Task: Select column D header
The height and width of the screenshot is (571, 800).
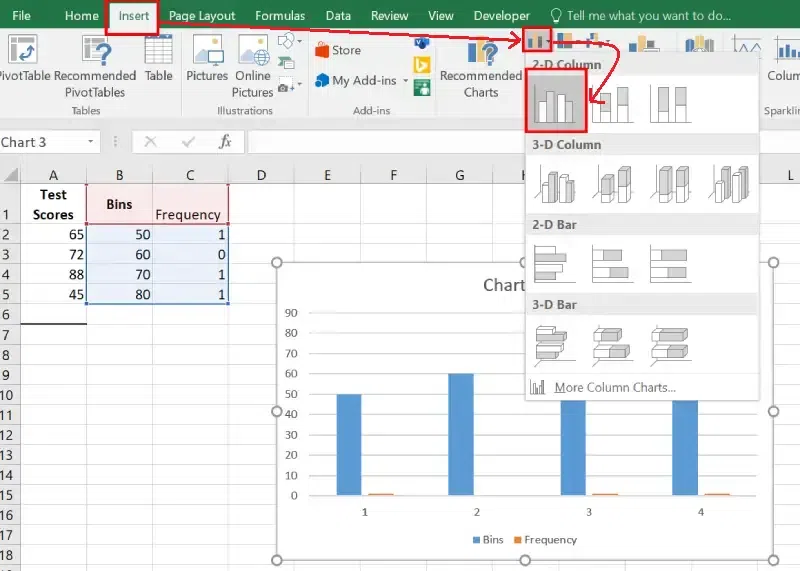Action: 261,175
